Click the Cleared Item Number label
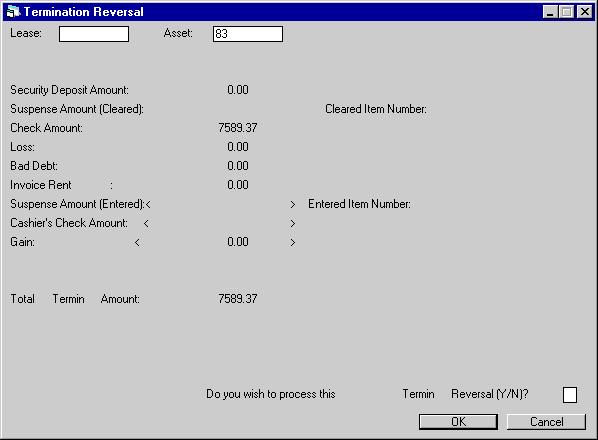Screen dimensions: 598x440 click(x=376, y=109)
